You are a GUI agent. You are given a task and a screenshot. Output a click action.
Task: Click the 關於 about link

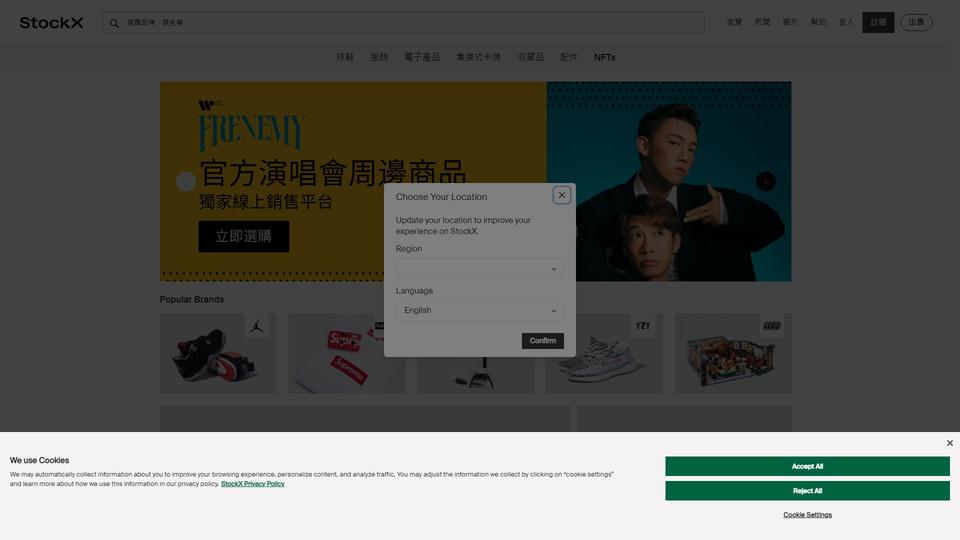(x=790, y=22)
